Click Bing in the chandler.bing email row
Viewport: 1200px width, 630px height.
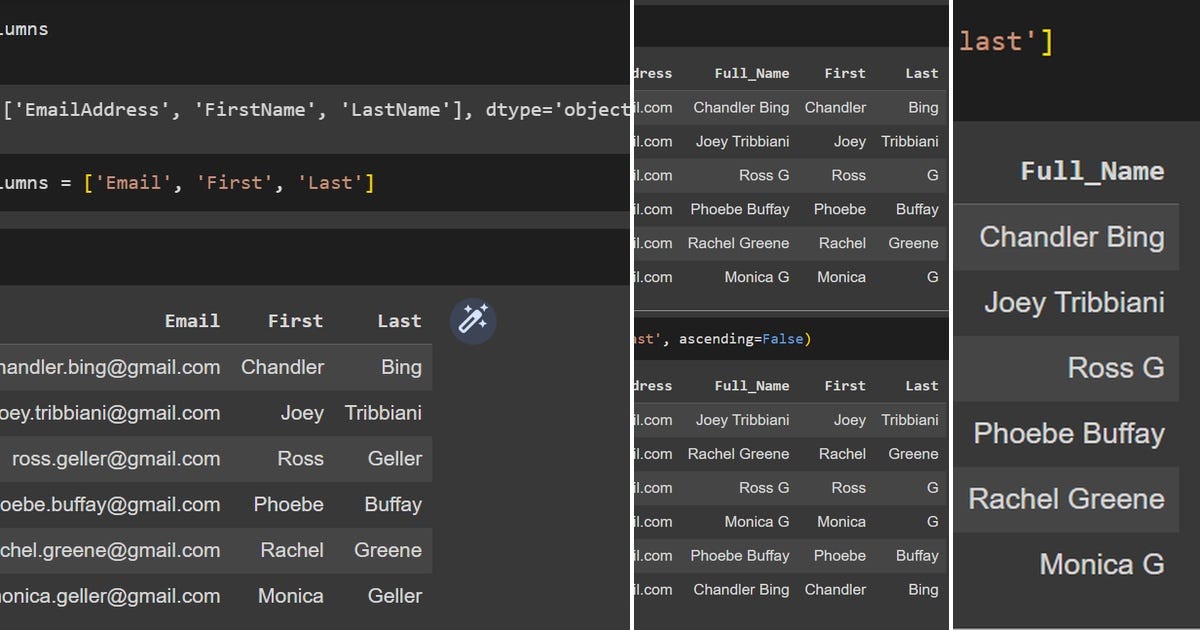(401, 367)
